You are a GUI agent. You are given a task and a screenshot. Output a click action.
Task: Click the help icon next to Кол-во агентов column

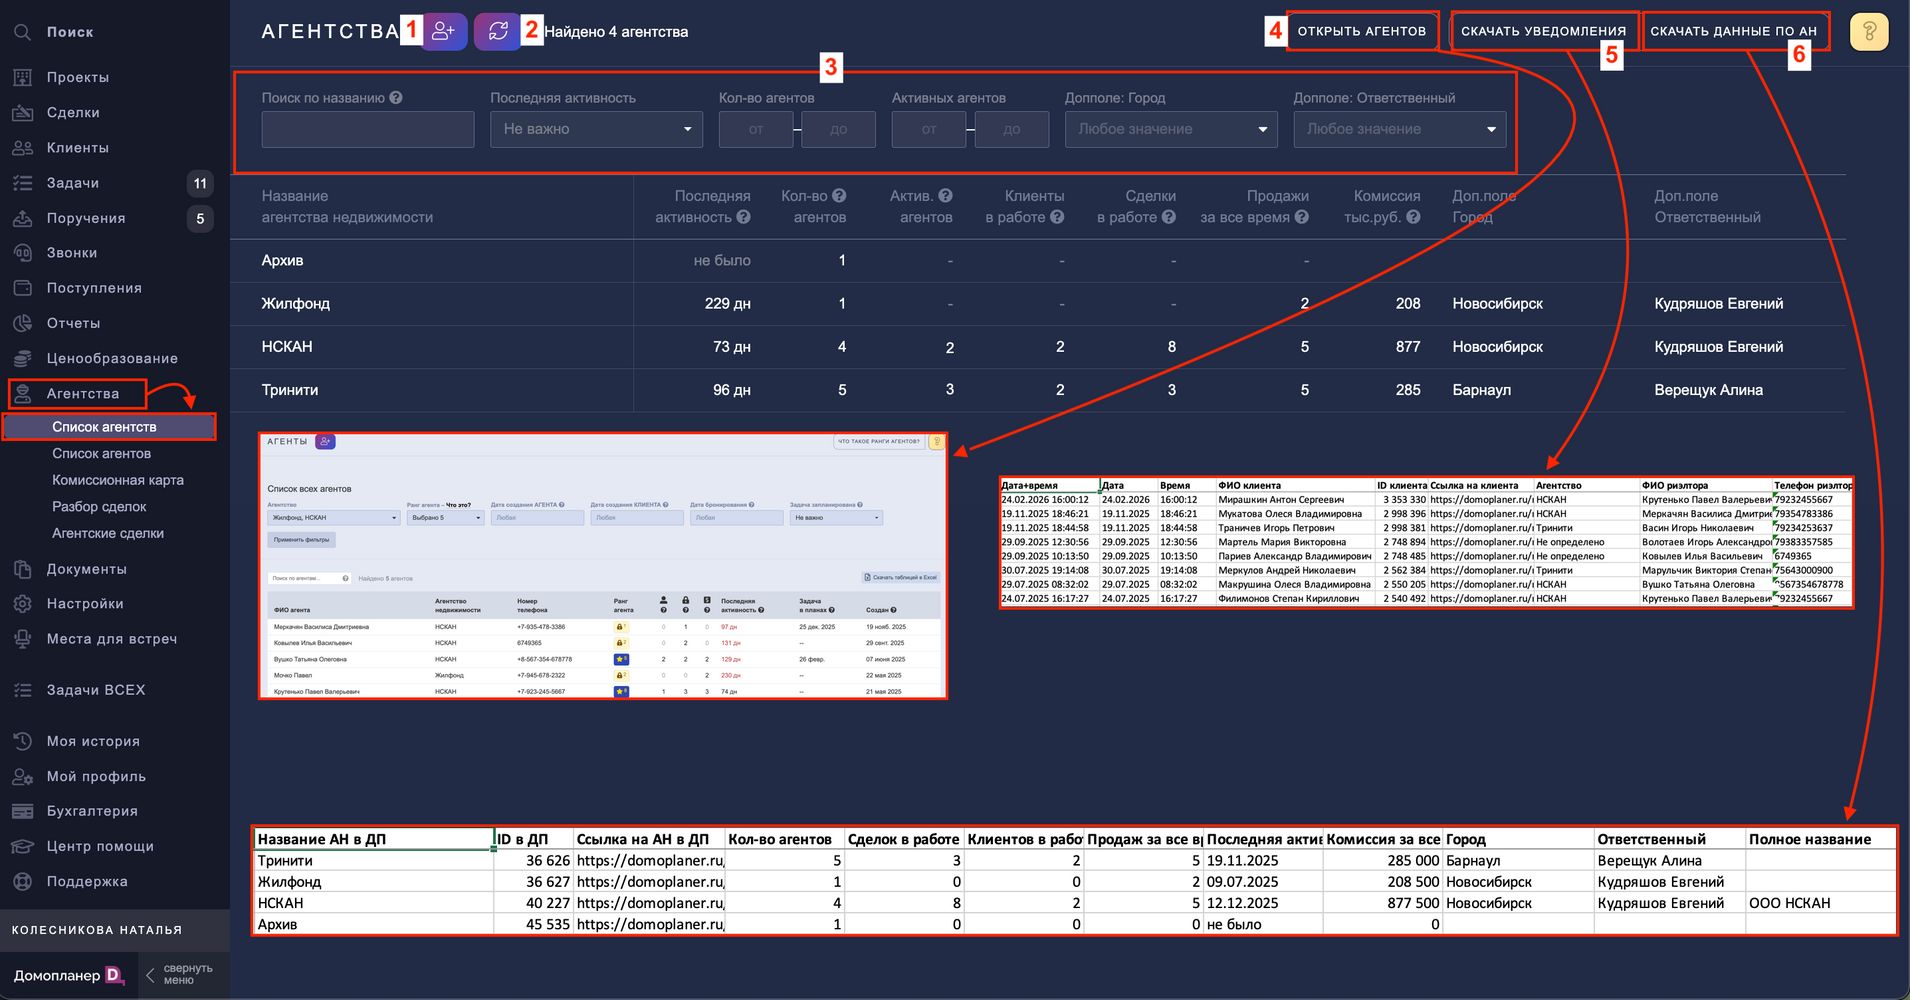pyautogui.click(x=839, y=196)
